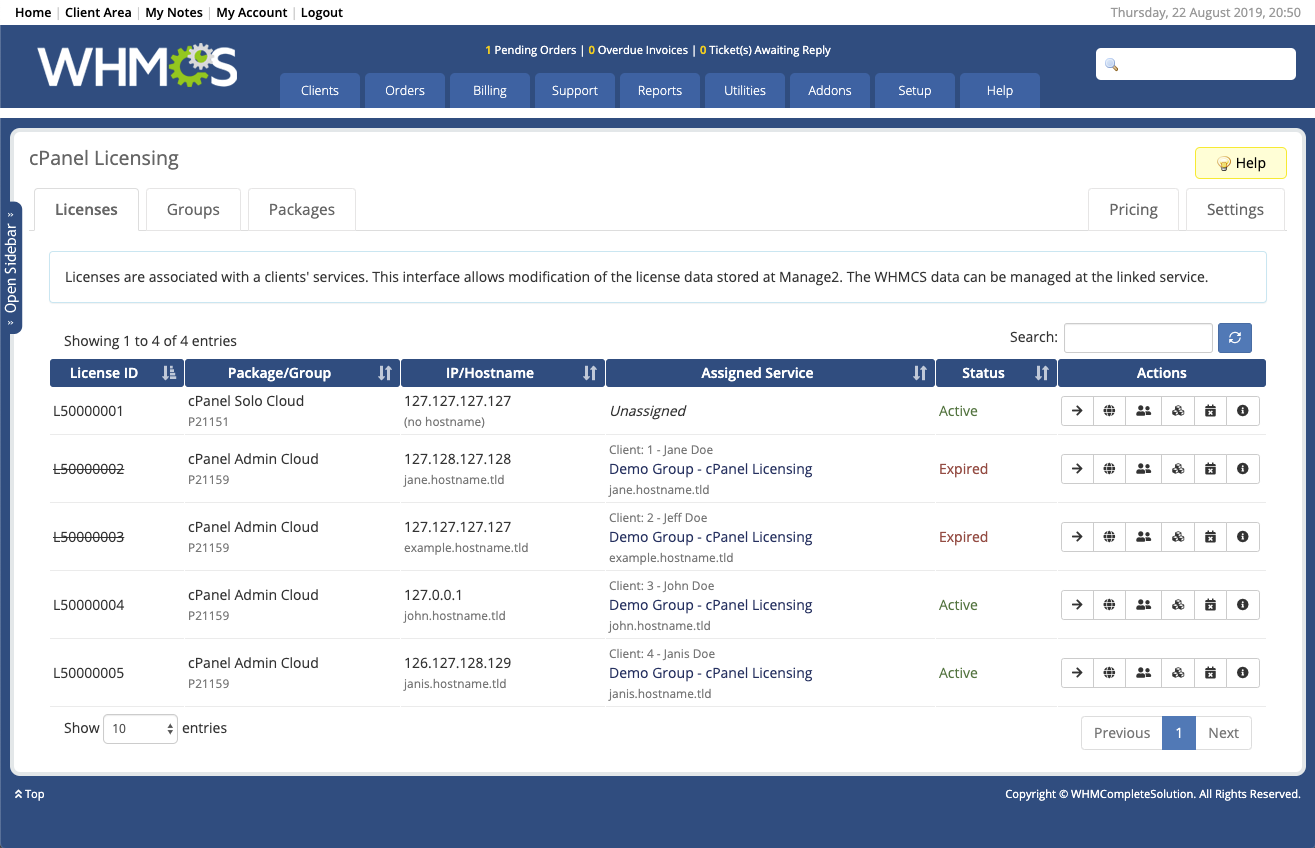Click the users icon in the L50000005 row
1315x848 pixels.
click(x=1144, y=673)
